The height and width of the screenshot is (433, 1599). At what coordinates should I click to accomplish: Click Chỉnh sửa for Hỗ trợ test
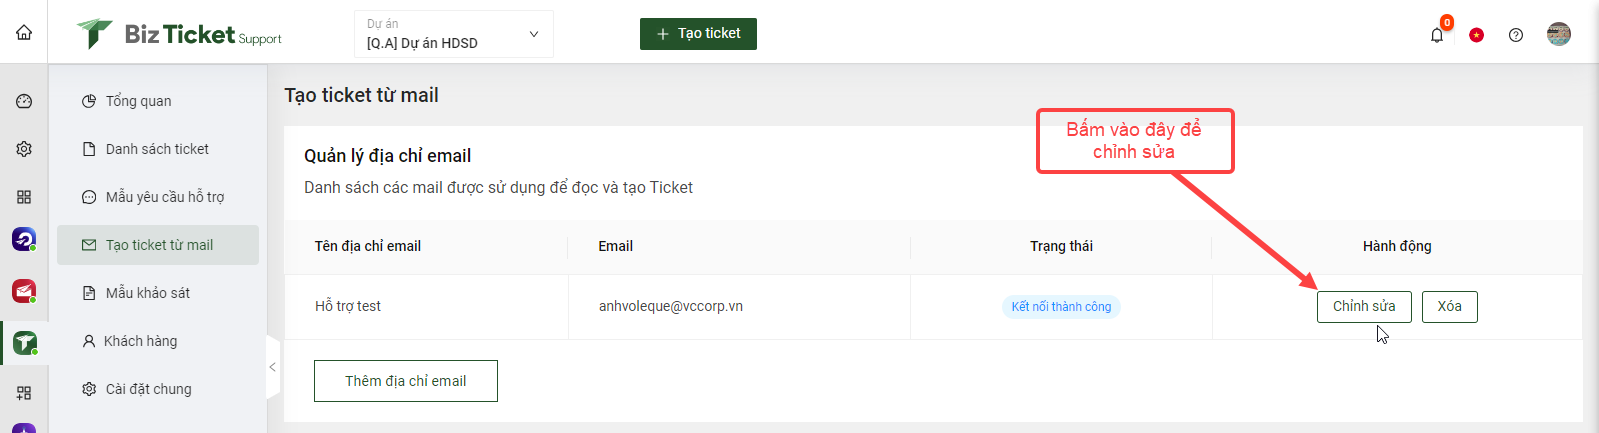(1364, 307)
